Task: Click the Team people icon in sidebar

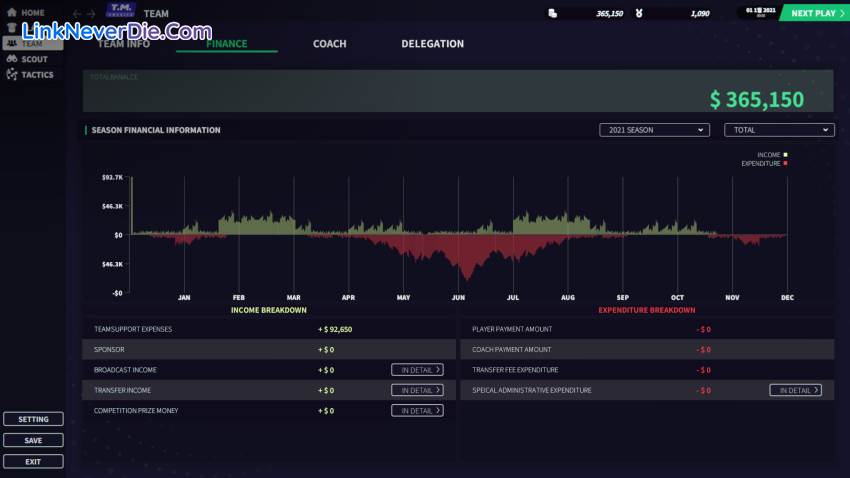Action: 12,44
